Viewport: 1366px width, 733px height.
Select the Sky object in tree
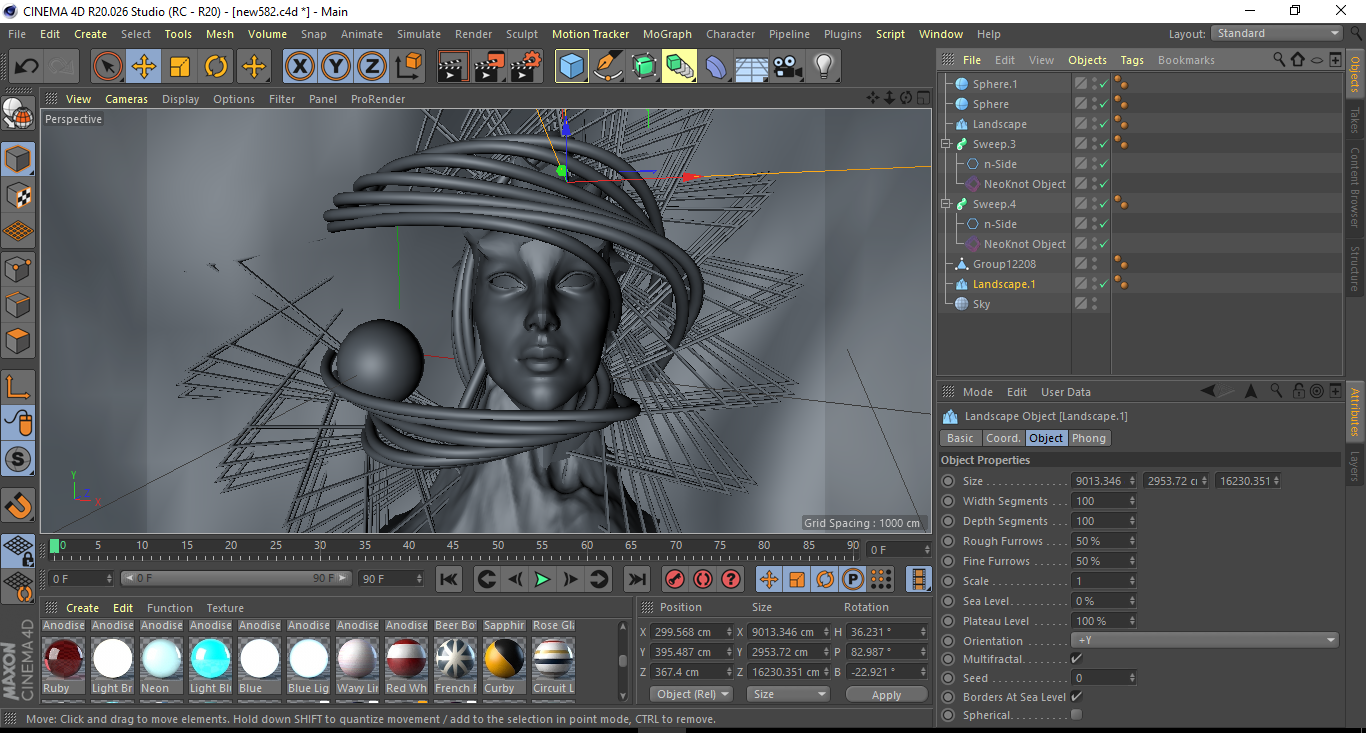pos(981,304)
